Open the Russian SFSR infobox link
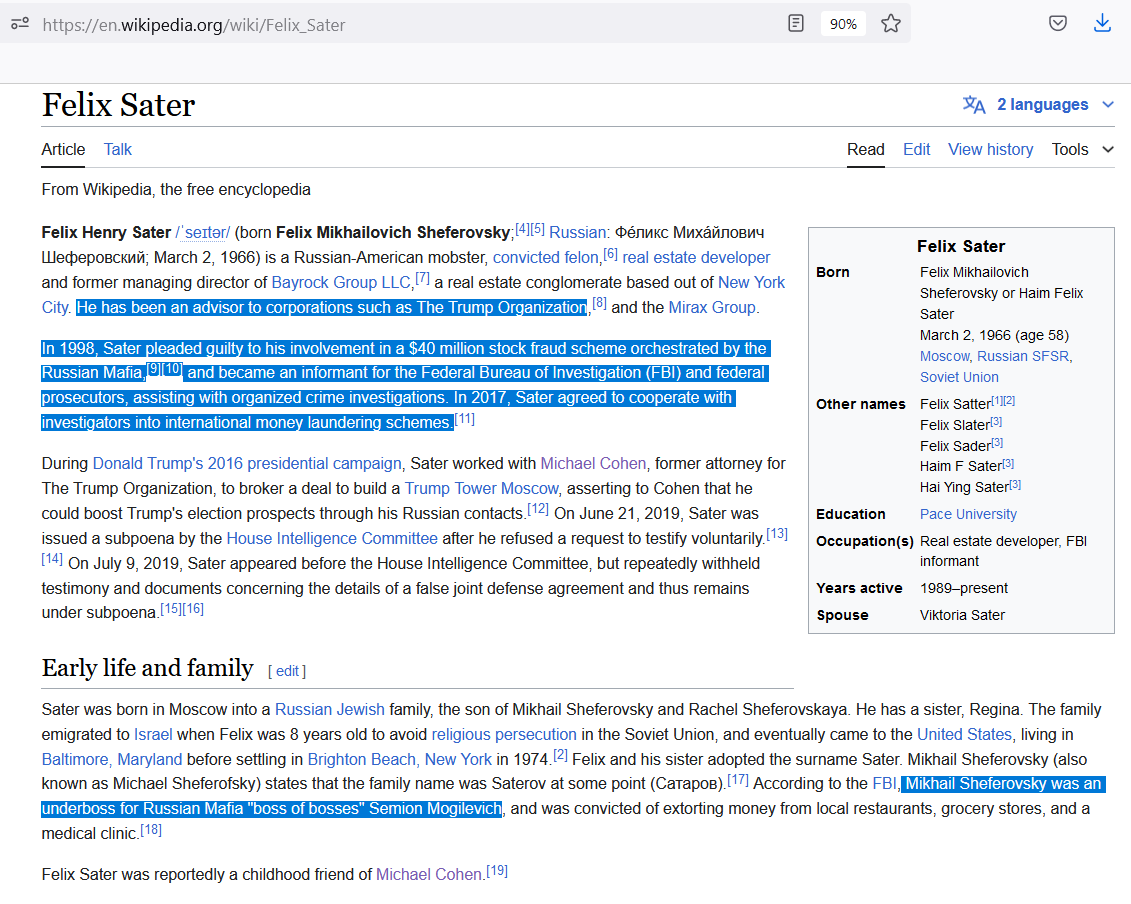This screenshot has height=904, width=1131. [x=1023, y=356]
